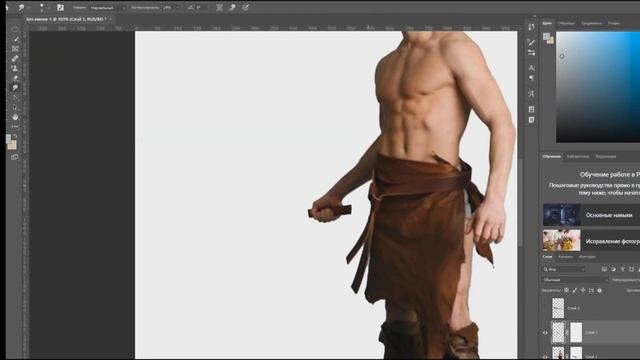Click the document tab Без имени-1
The height and width of the screenshot is (360, 640).
click(66, 19)
